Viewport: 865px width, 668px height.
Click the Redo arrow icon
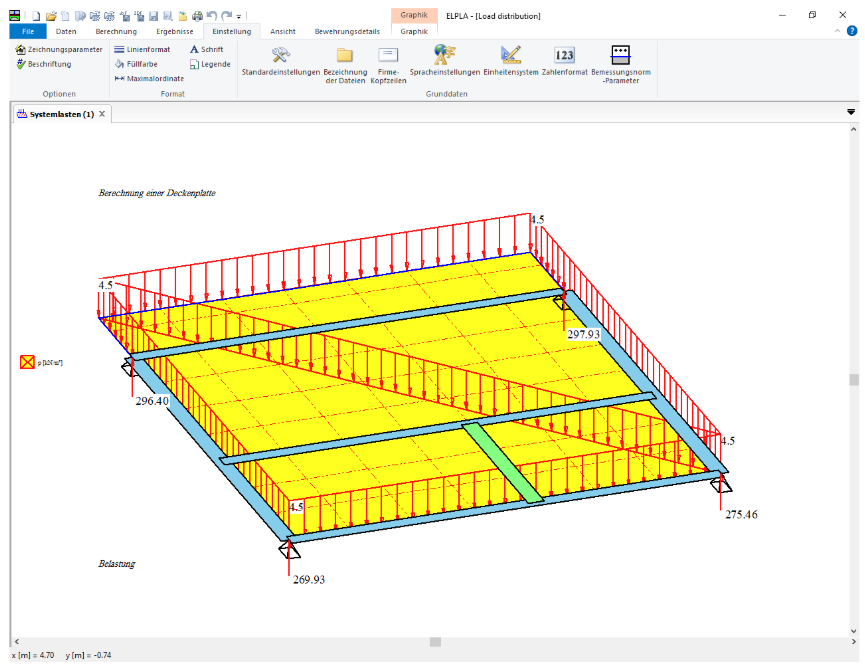226,16
